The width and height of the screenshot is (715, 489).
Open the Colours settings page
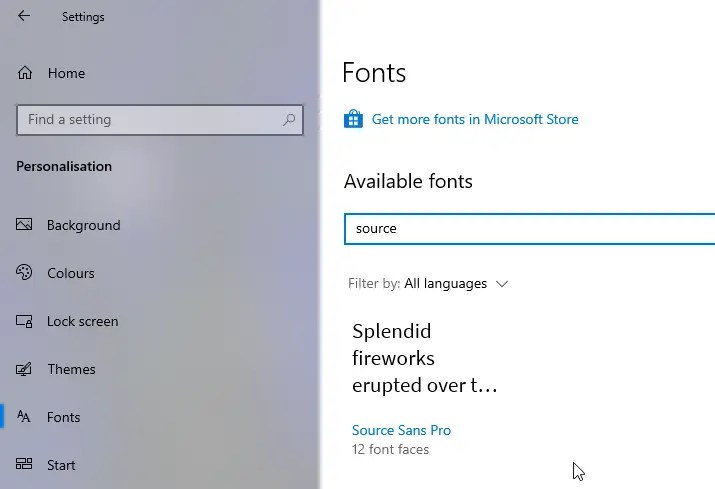pyautogui.click(x=71, y=273)
